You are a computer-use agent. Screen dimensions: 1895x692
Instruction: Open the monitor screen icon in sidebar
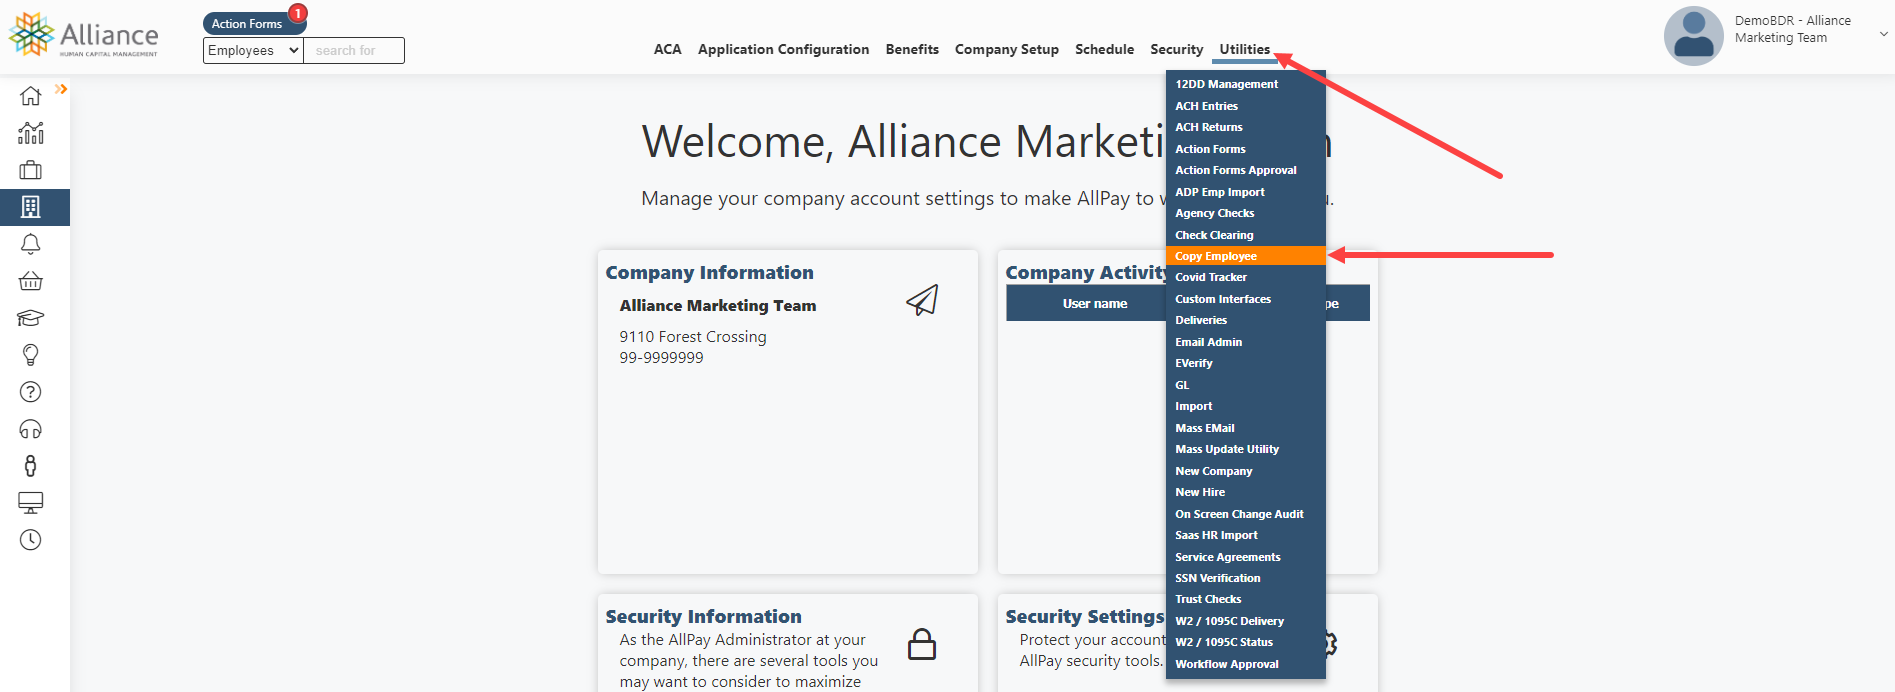(31, 503)
